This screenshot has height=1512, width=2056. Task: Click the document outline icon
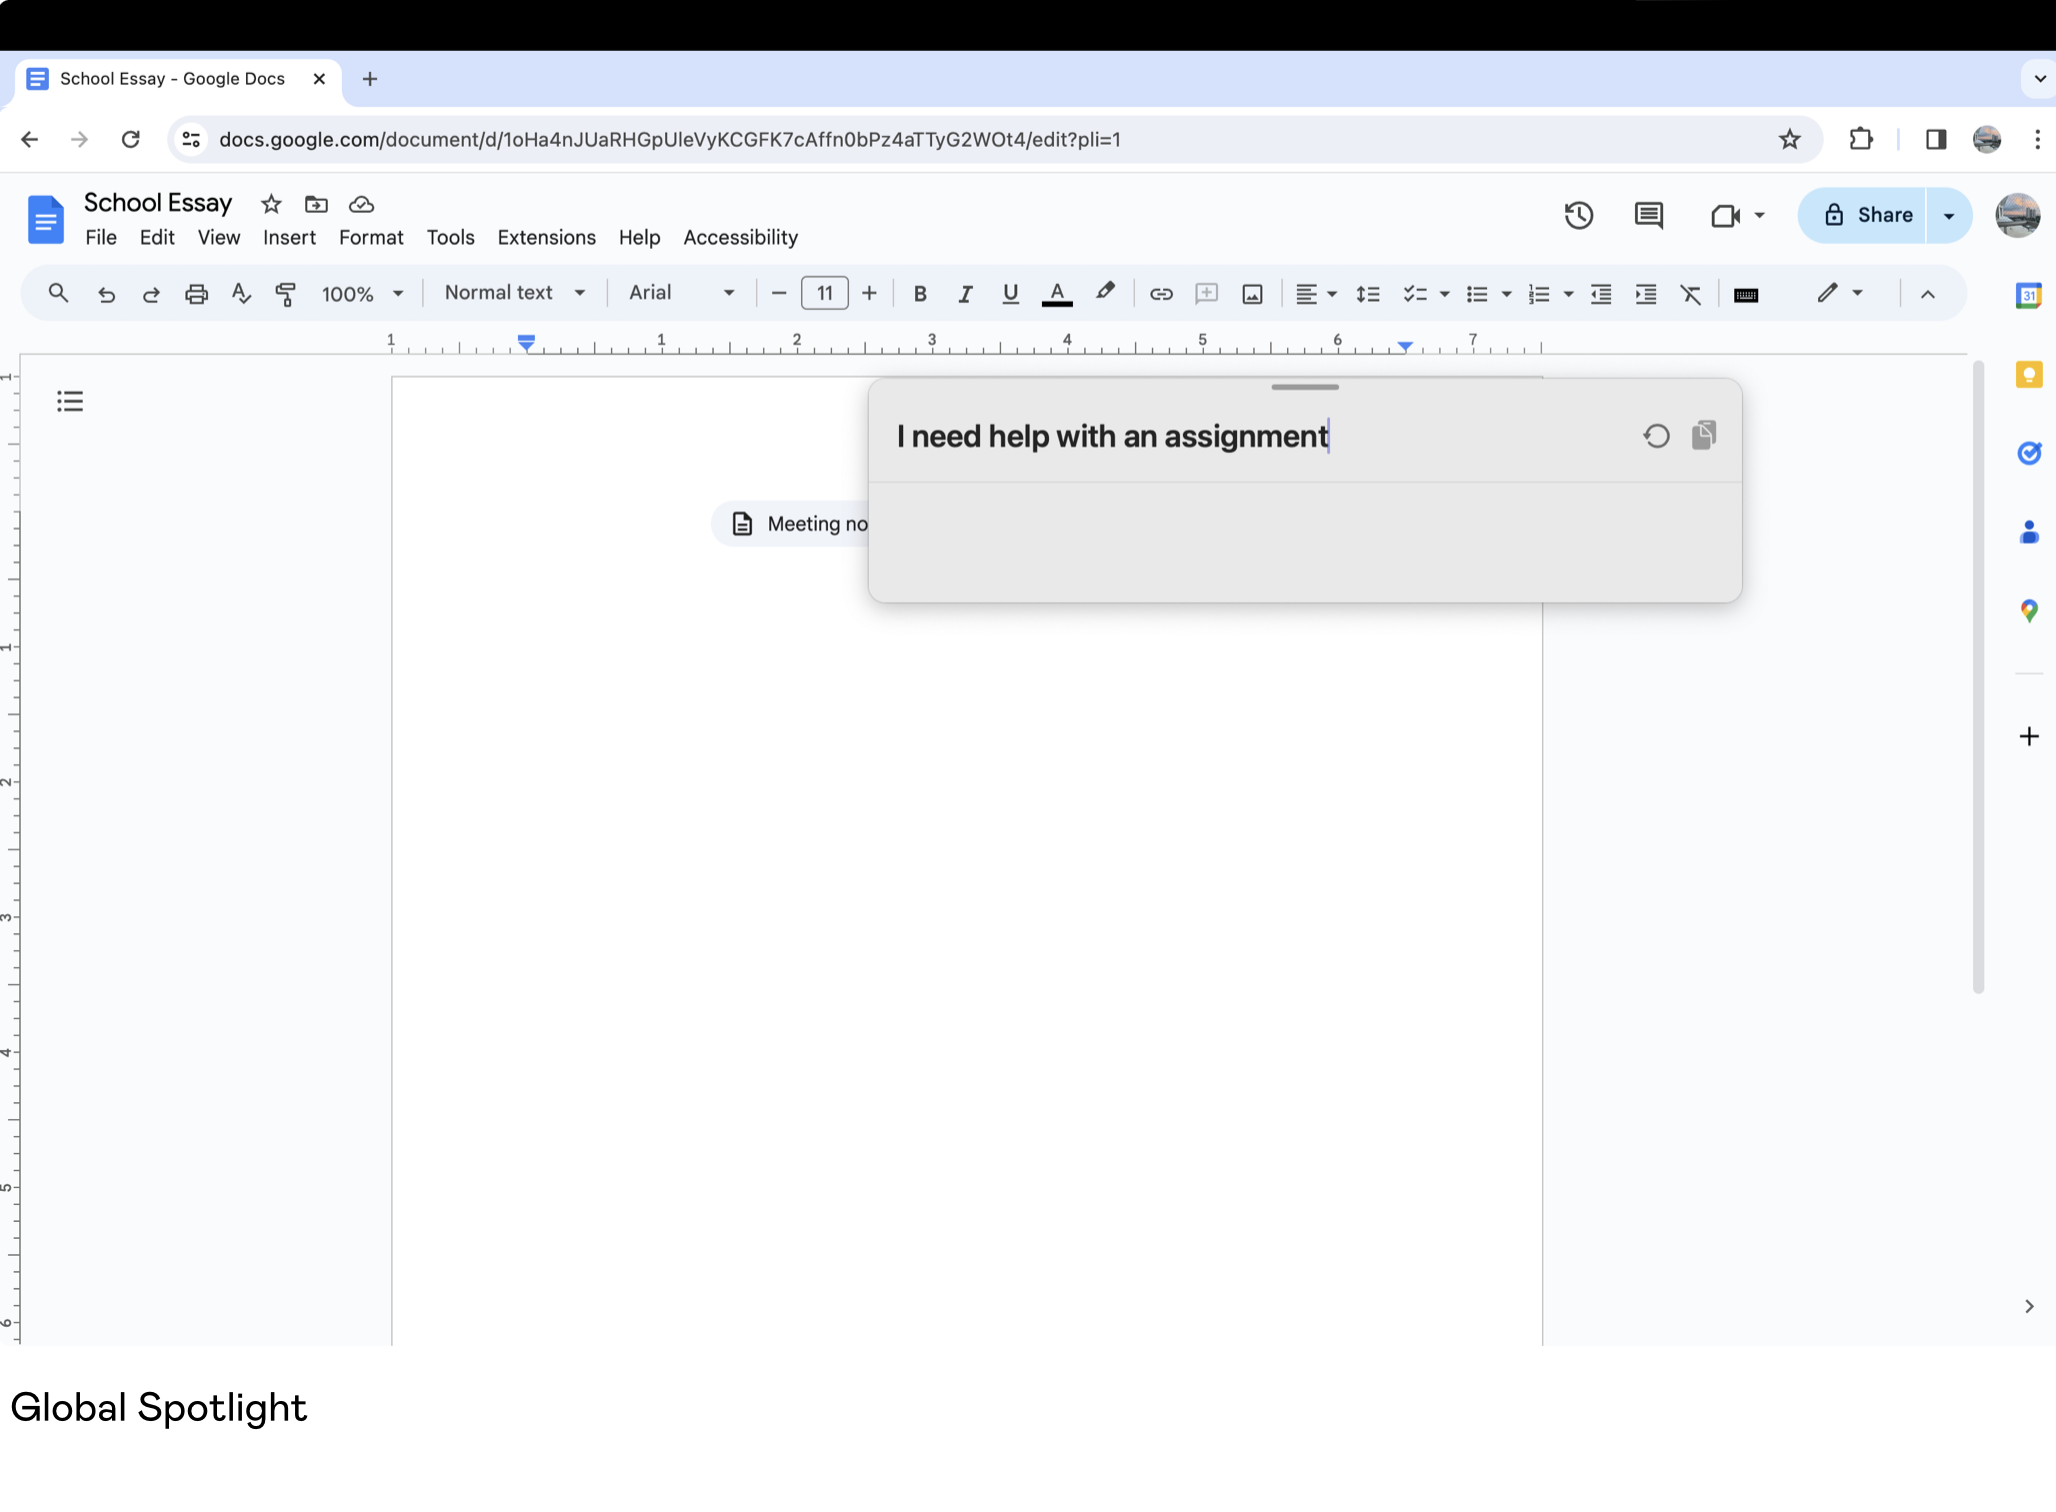tap(70, 401)
